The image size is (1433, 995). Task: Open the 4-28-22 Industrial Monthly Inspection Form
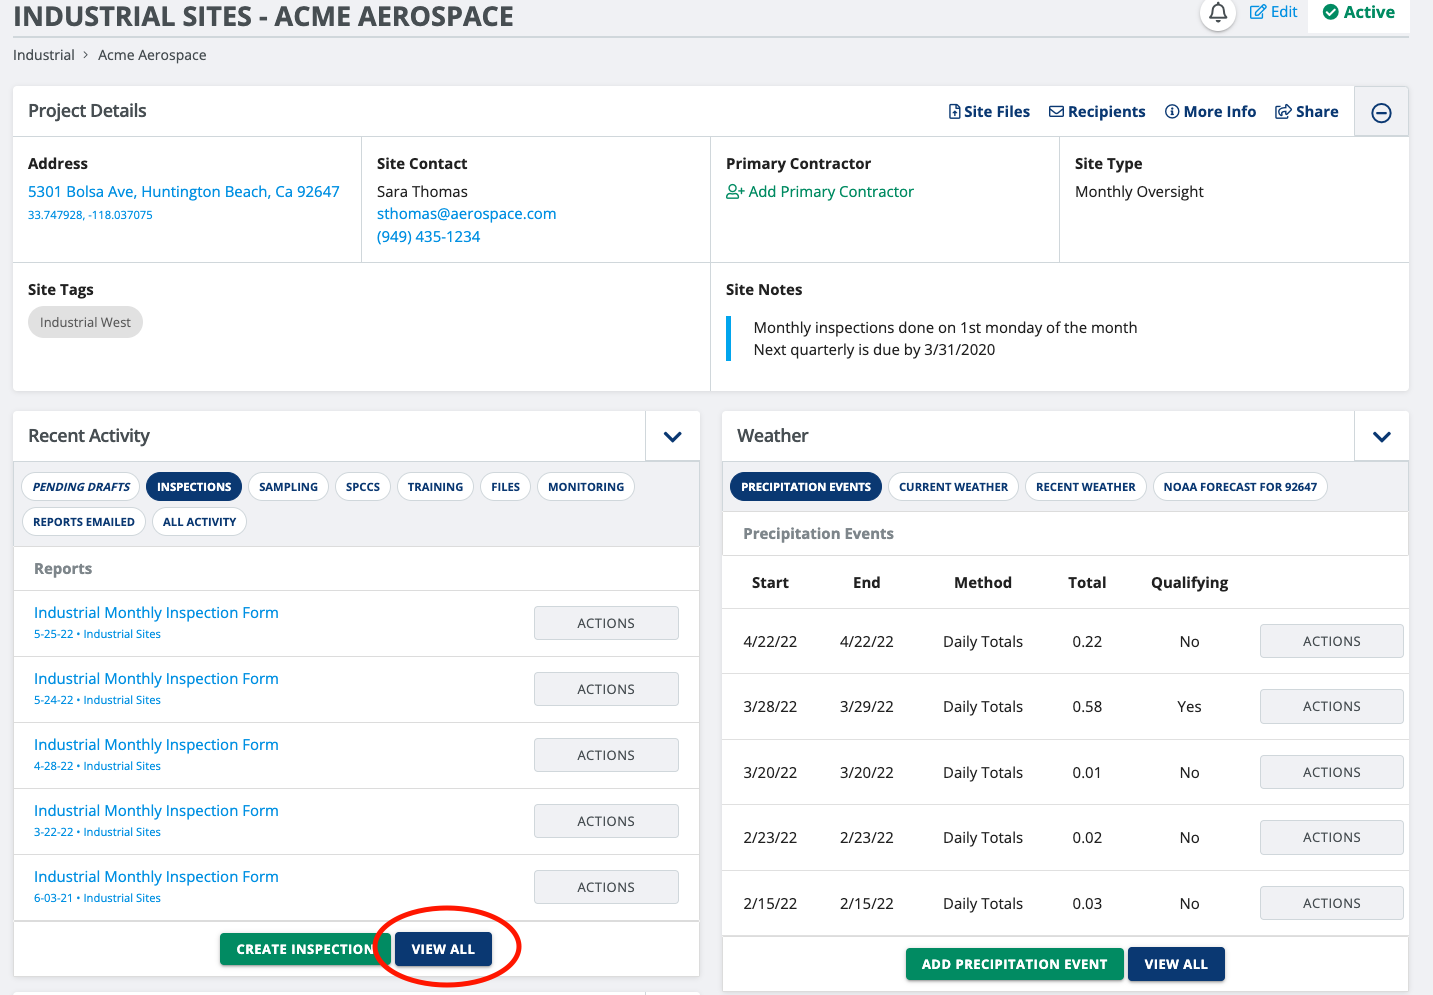[156, 745]
